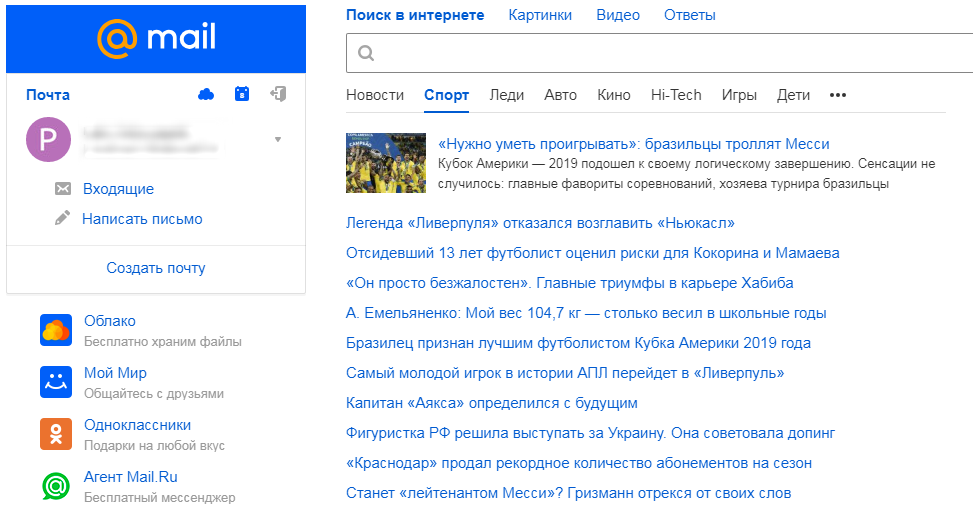Launch the Агент Mail.Ru green icon

pos(56,486)
